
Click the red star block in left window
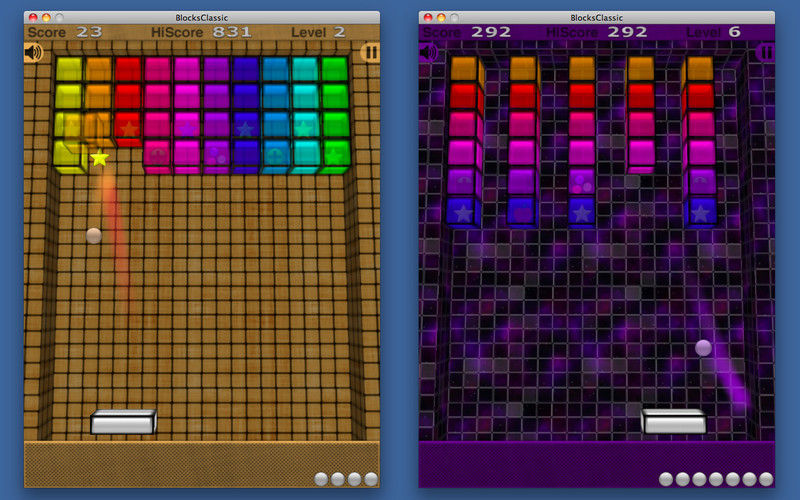coord(128,128)
